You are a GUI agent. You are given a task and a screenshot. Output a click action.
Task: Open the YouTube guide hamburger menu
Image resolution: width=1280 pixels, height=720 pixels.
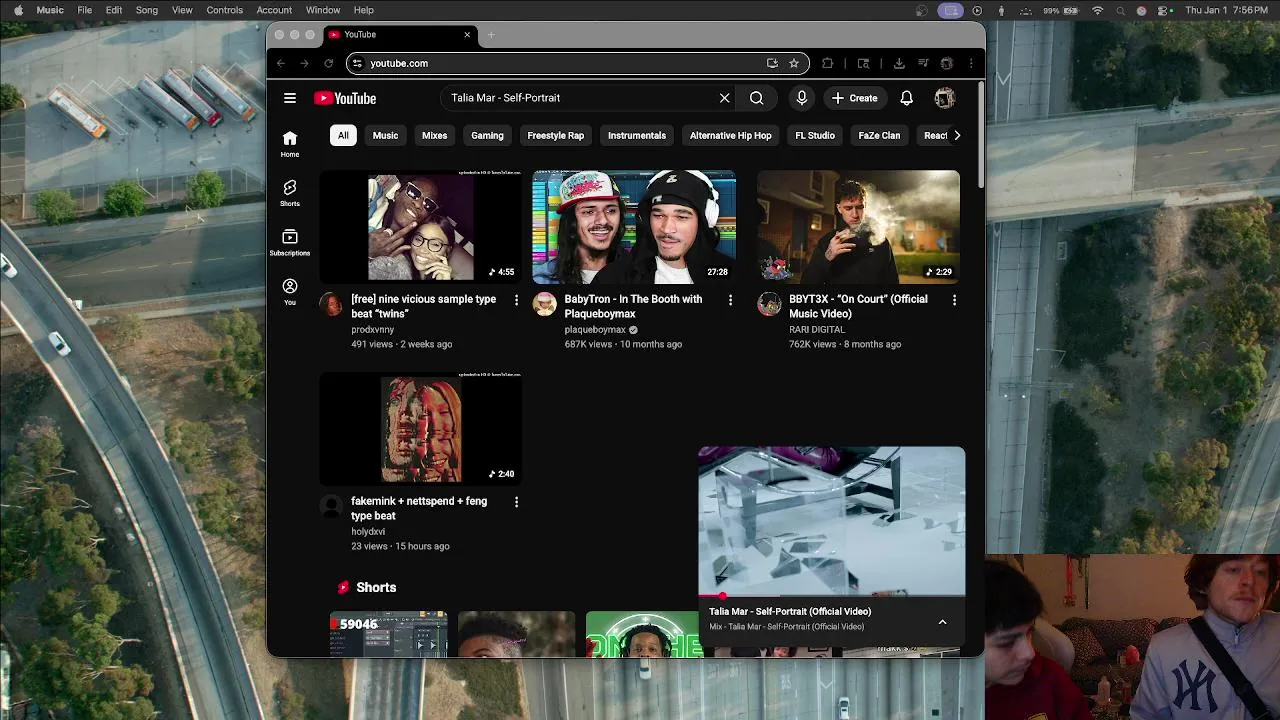pyautogui.click(x=290, y=98)
